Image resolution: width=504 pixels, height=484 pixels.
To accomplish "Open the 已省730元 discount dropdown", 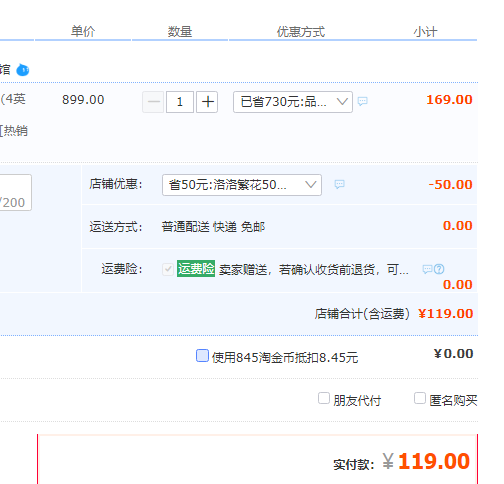I will pos(293,102).
